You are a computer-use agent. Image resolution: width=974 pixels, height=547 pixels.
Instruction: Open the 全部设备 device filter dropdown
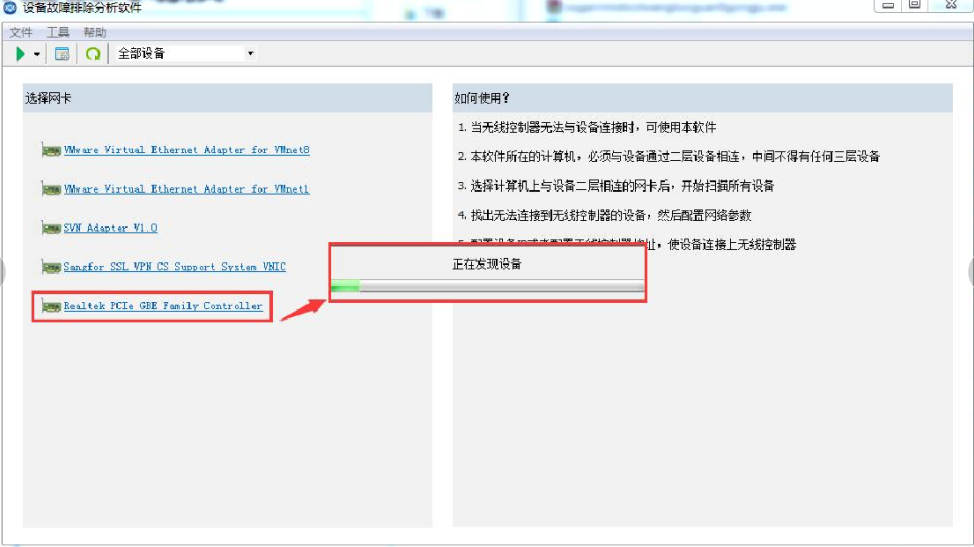click(x=185, y=53)
